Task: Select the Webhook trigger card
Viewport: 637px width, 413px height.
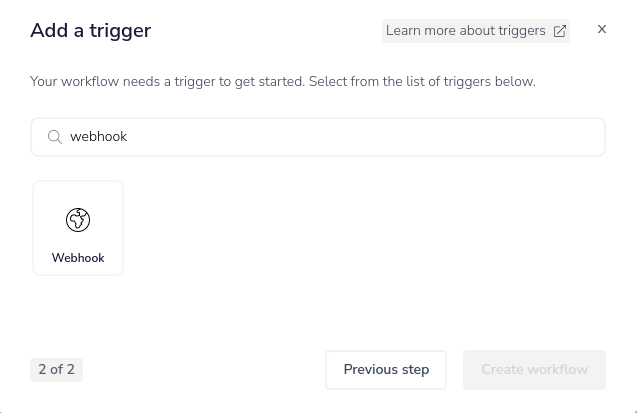Action: pos(78,228)
